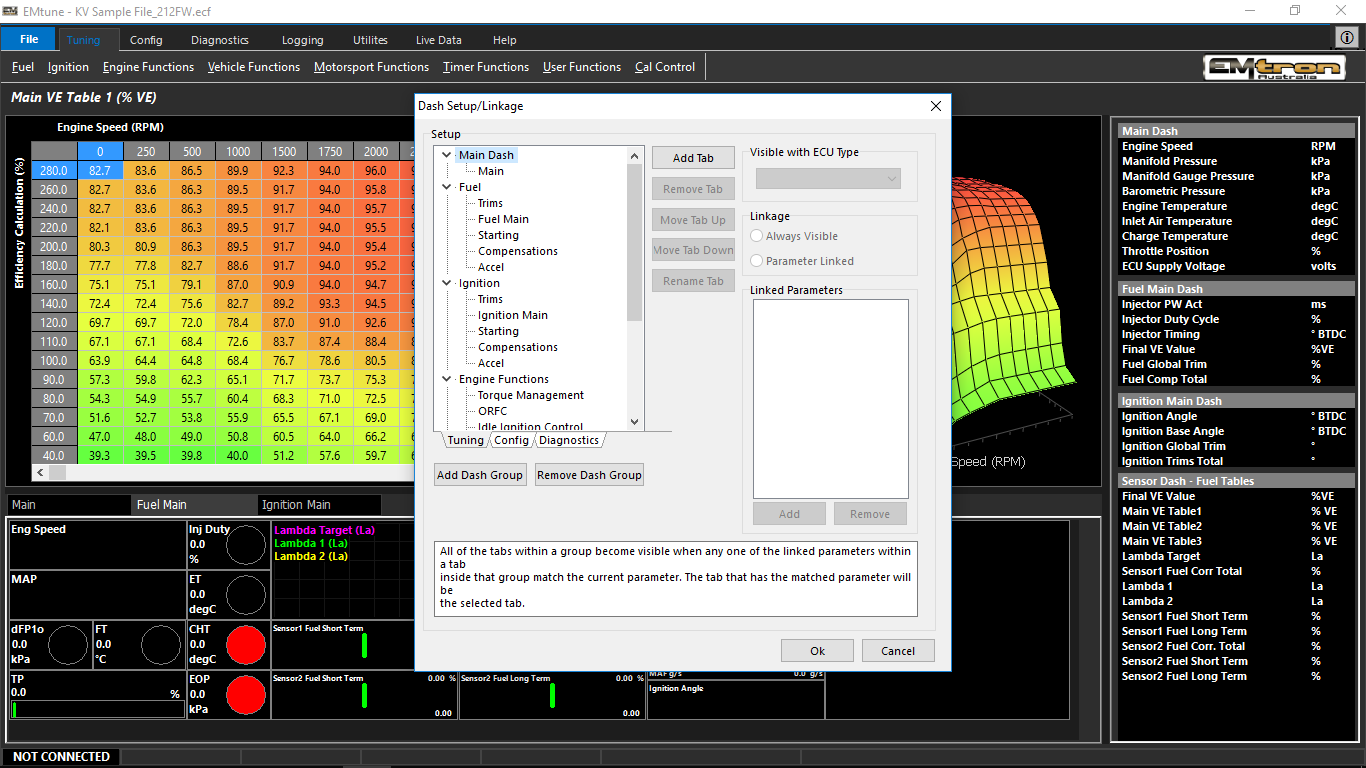Image resolution: width=1366 pixels, height=768 pixels.
Task: Close the Dash Setup/Linkage dialog with X
Action: (936, 106)
